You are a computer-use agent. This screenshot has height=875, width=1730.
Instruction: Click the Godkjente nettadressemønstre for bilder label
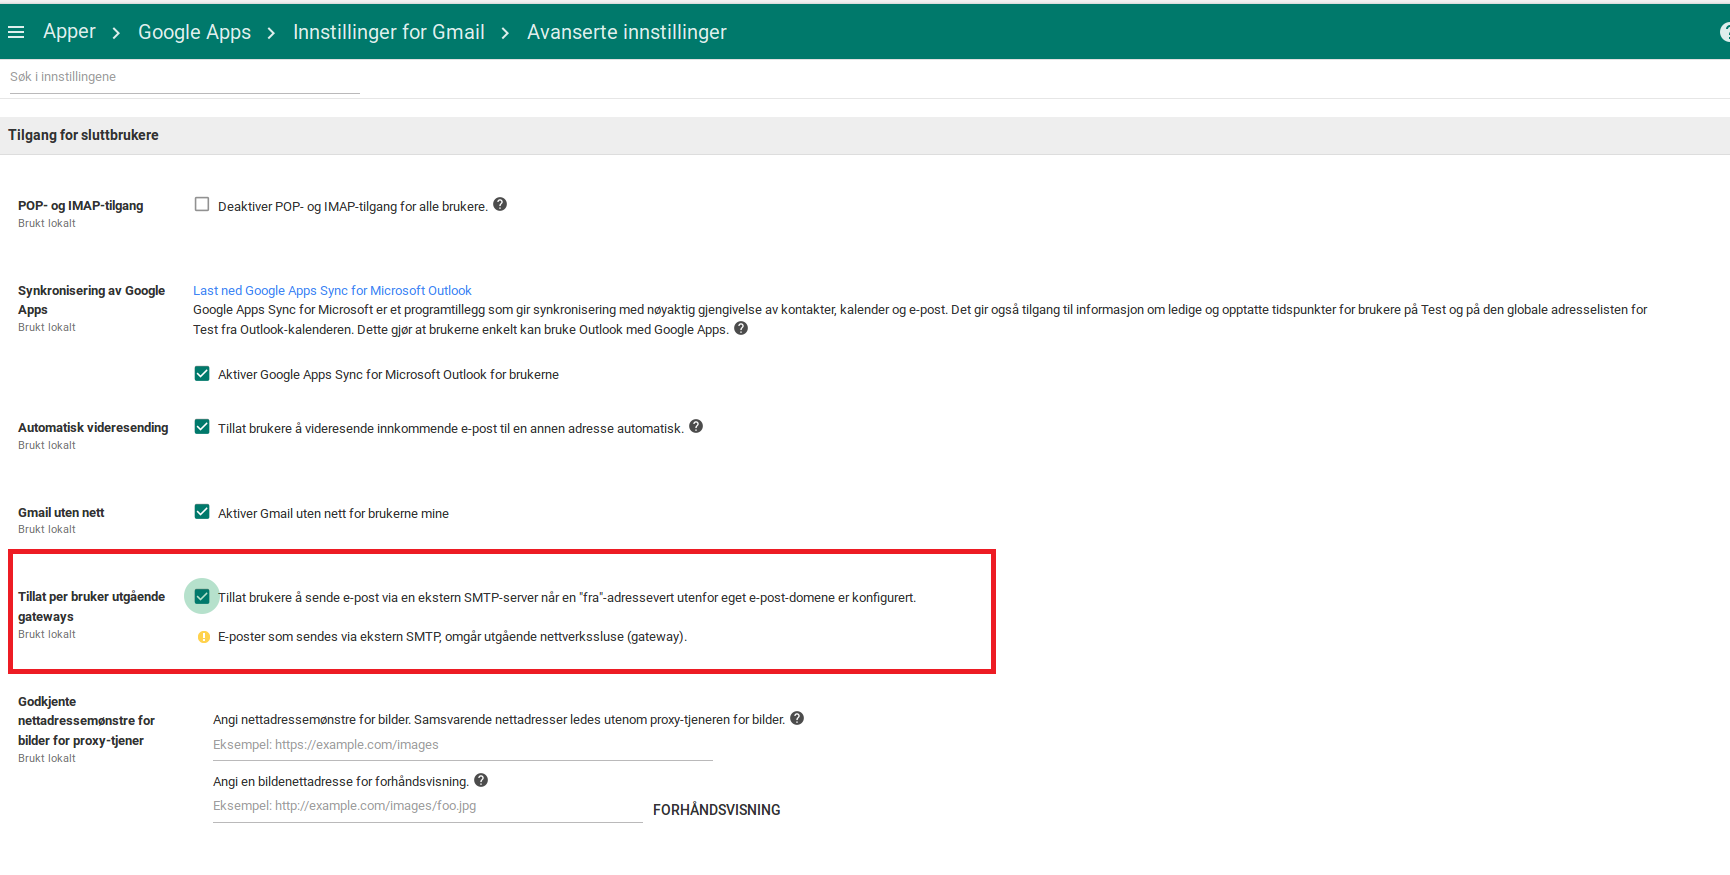click(86, 721)
